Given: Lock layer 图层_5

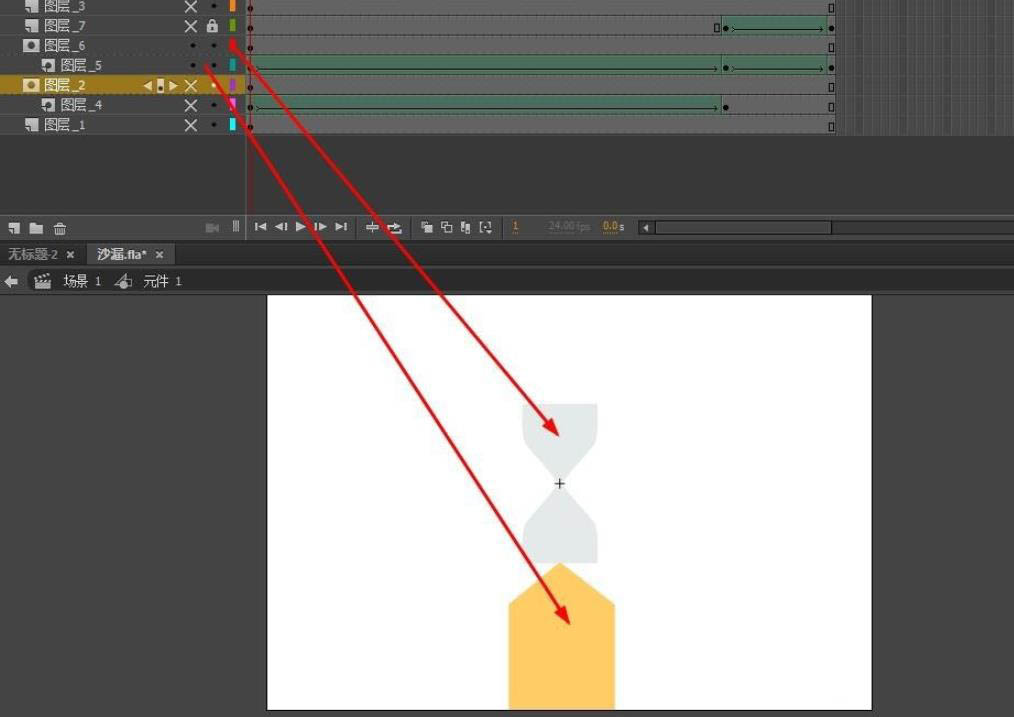Looking at the screenshot, I should coord(214,65).
